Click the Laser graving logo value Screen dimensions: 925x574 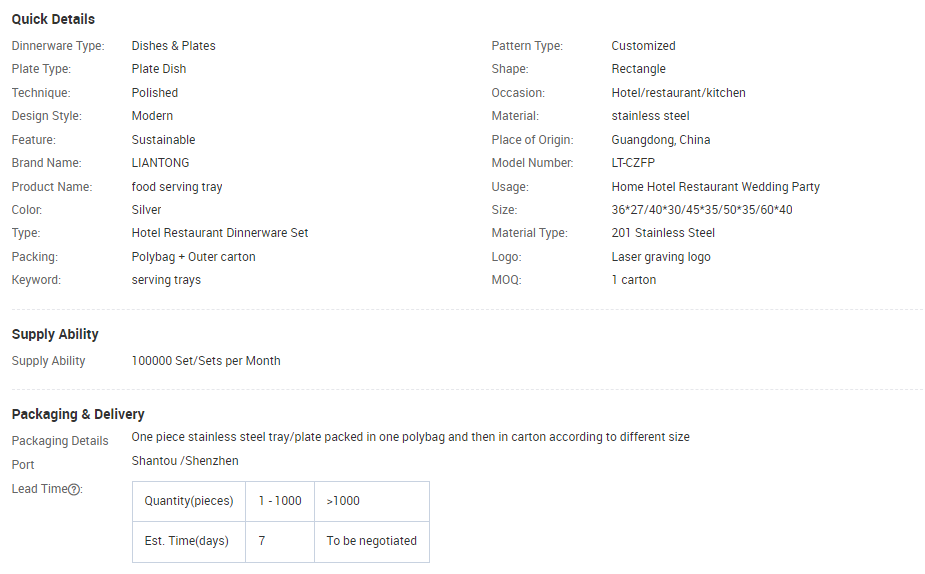pos(663,257)
